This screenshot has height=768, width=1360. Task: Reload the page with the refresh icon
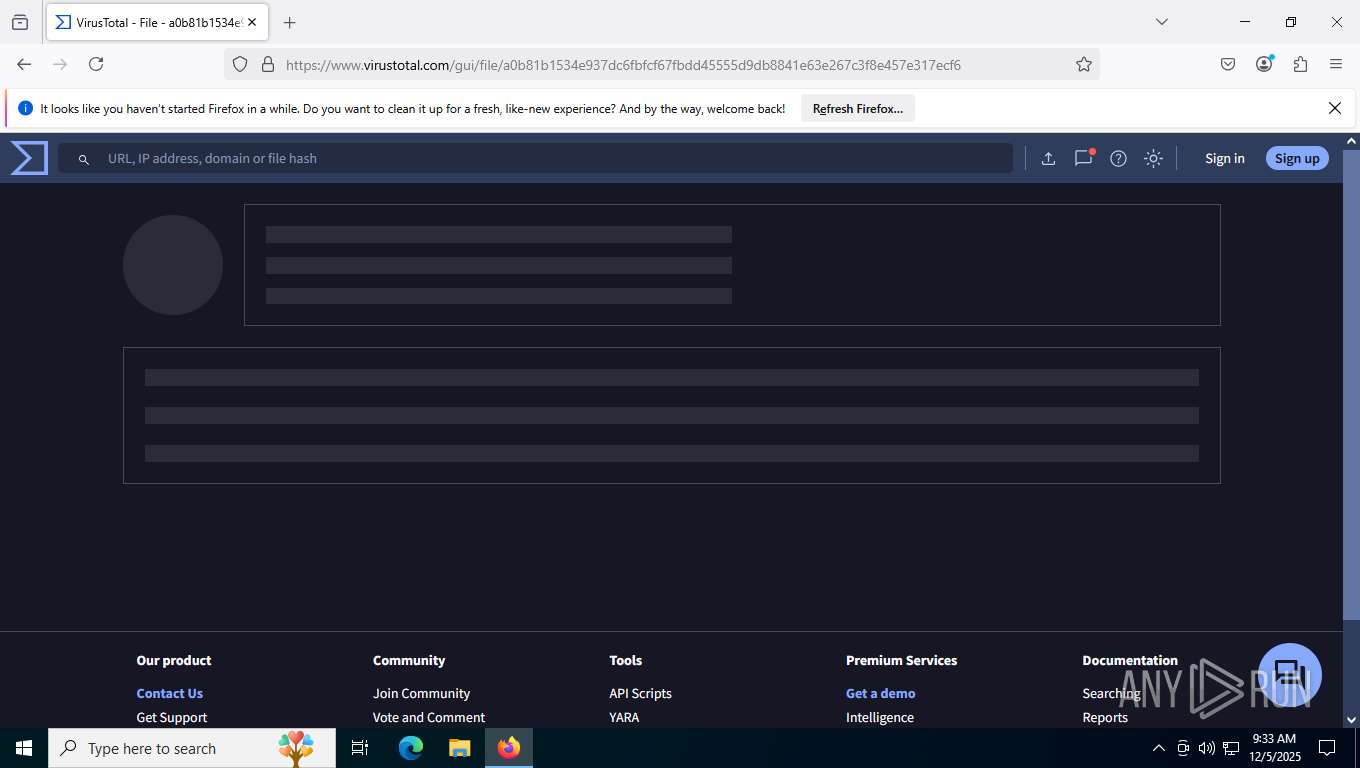click(96, 64)
